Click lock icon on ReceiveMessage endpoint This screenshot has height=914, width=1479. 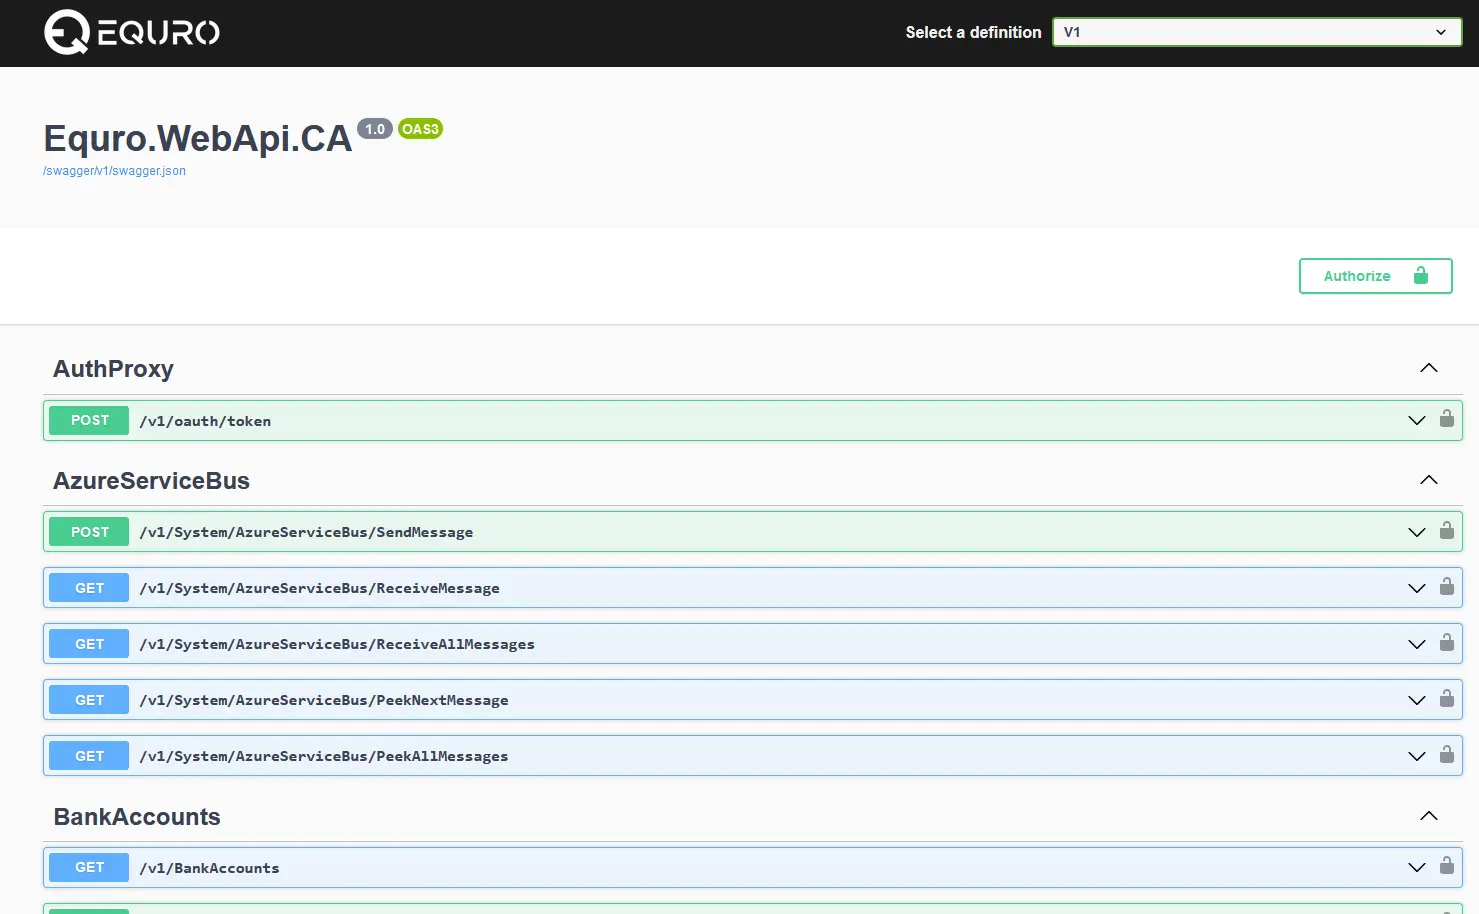1446,587
